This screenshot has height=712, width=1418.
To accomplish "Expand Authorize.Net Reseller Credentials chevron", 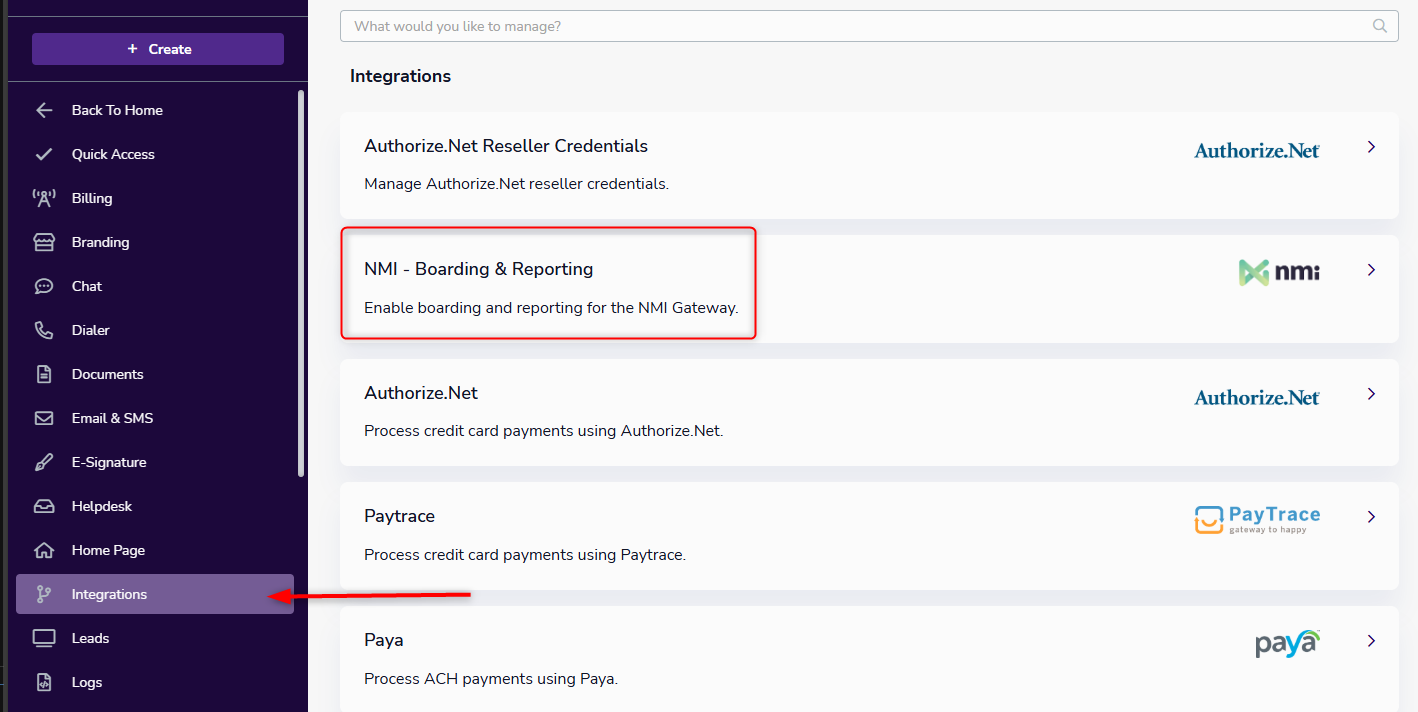I will click(x=1371, y=147).
